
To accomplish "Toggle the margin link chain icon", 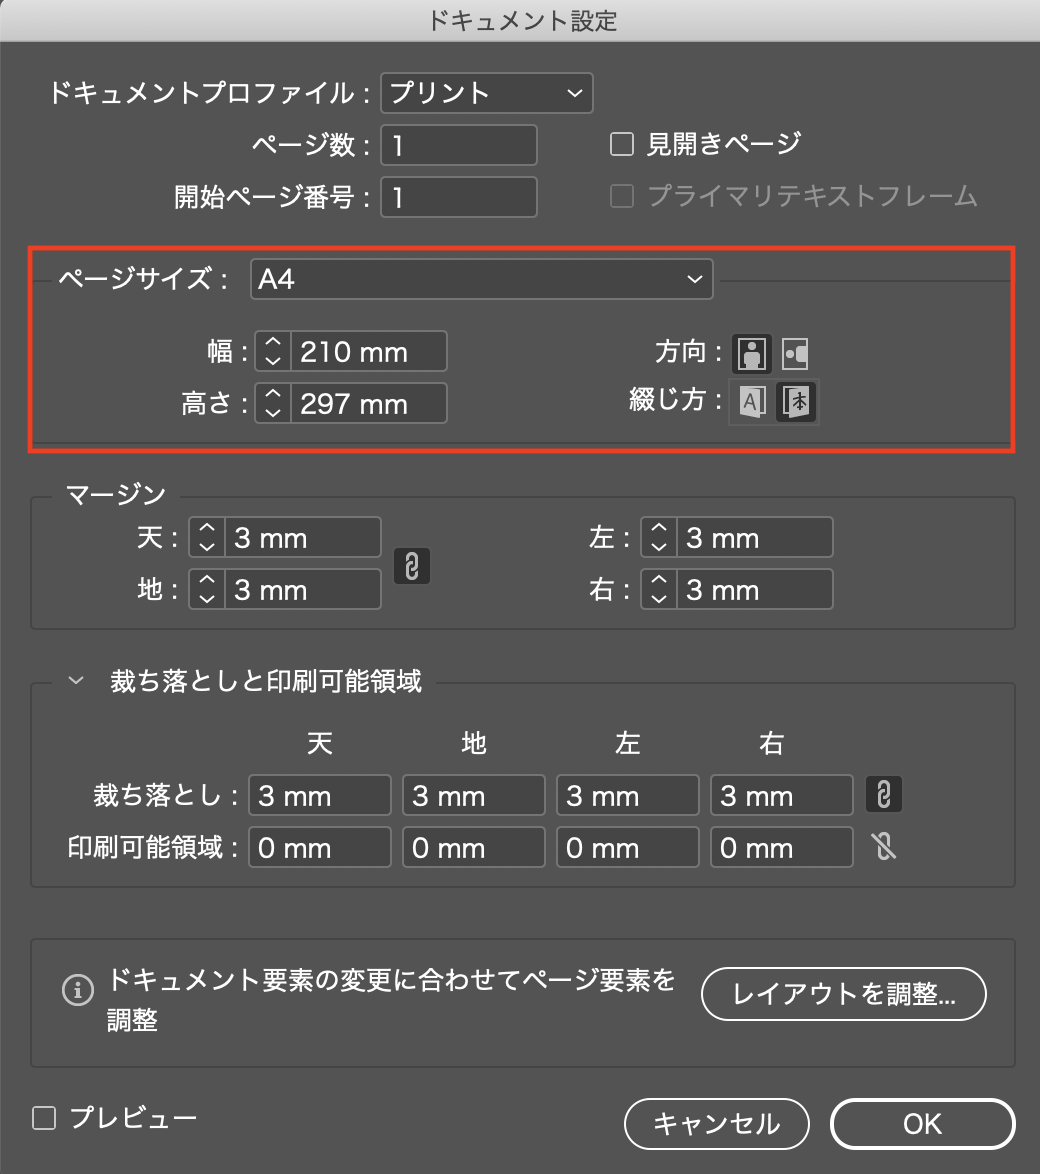I will tap(411, 565).
